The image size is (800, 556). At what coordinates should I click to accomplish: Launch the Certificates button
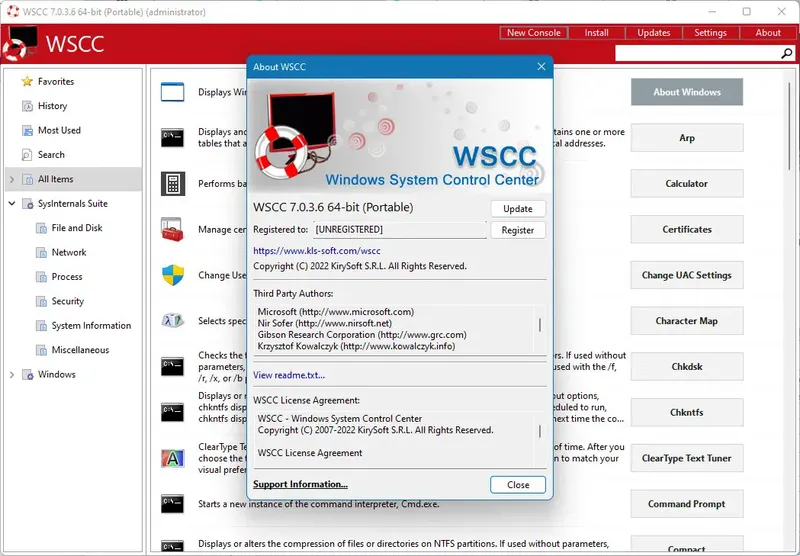coord(687,230)
